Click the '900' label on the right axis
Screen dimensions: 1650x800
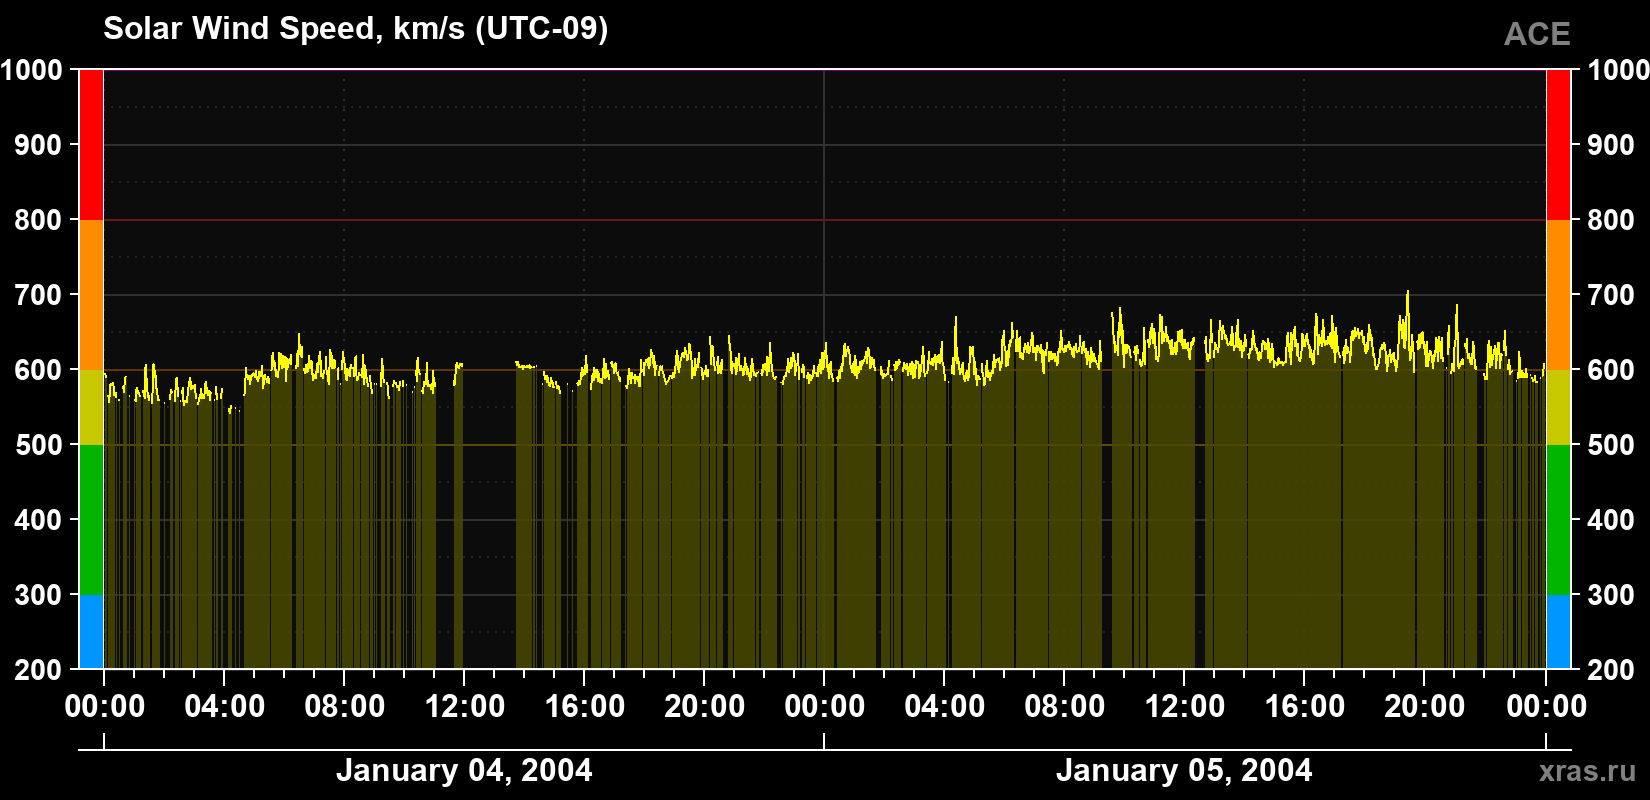click(1612, 145)
